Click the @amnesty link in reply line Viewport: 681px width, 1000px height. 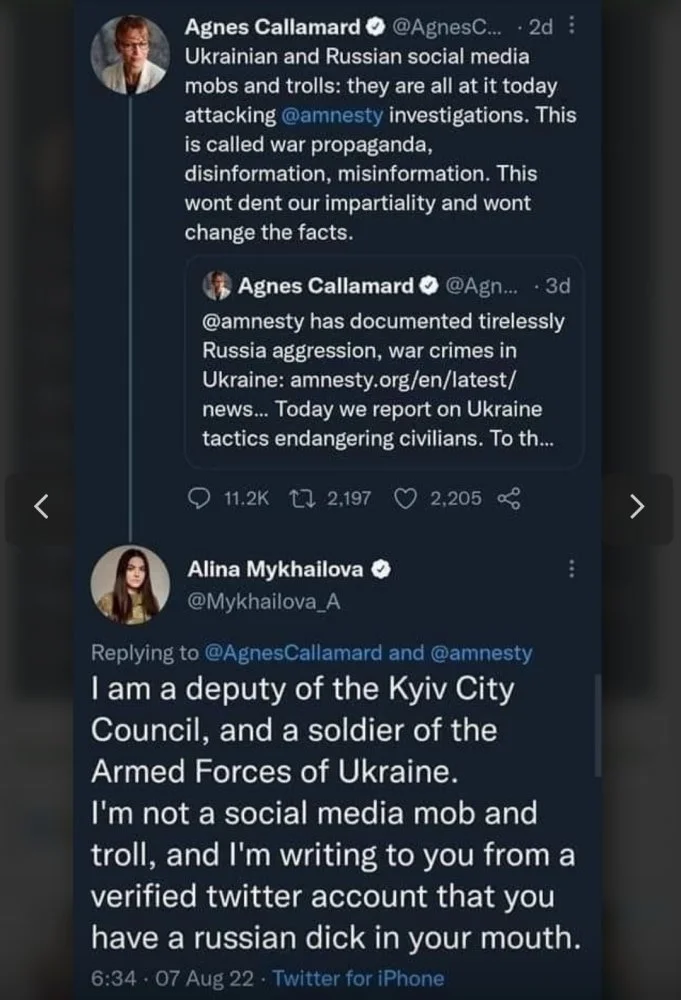pos(482,653)
